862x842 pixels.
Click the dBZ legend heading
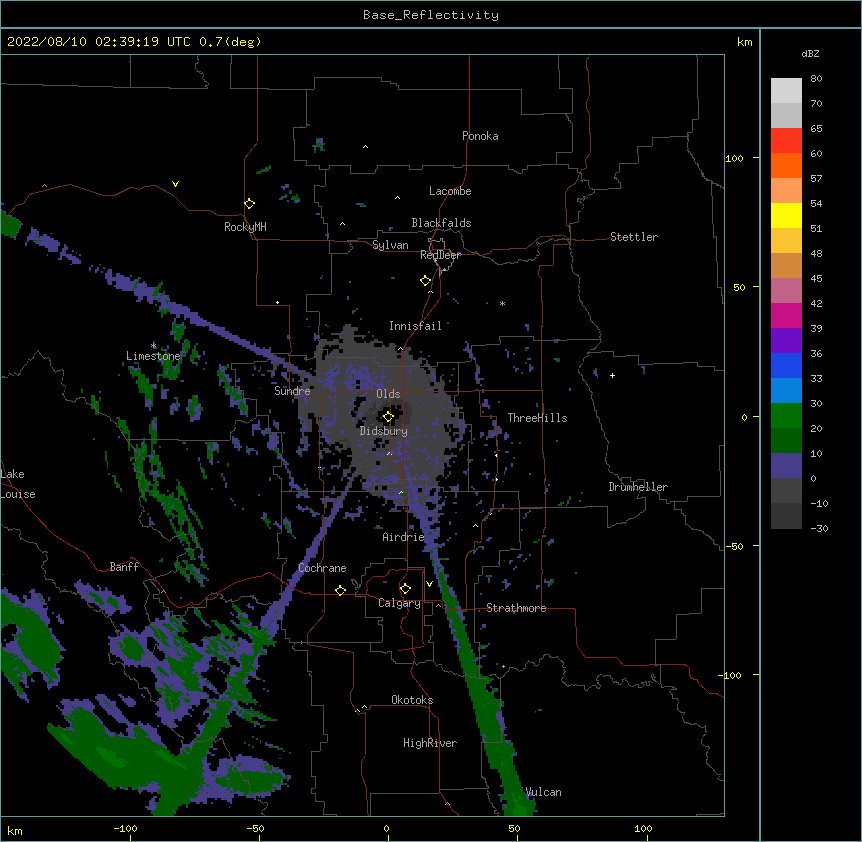(x=810, y=53)
